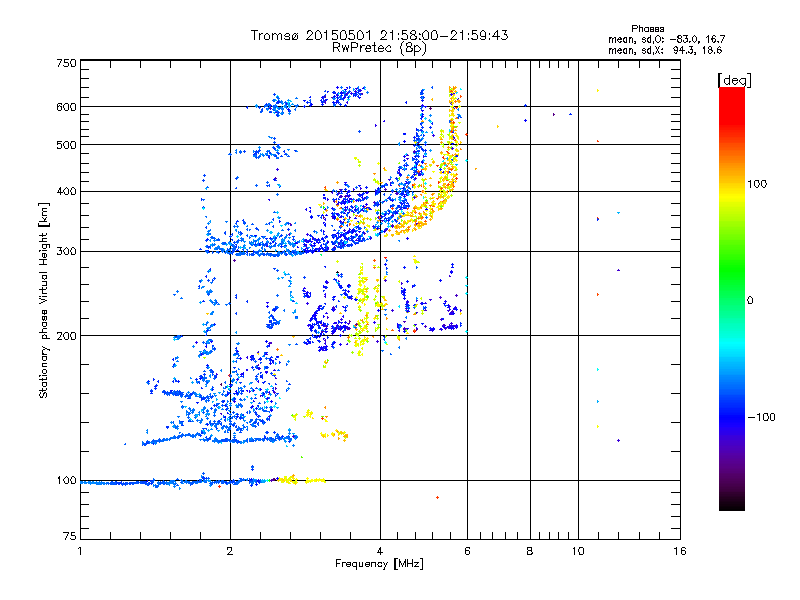Viewport: 800px width, 600px height.
Task: Click the x-axis tick label "6"
Action: click(467, 551)
